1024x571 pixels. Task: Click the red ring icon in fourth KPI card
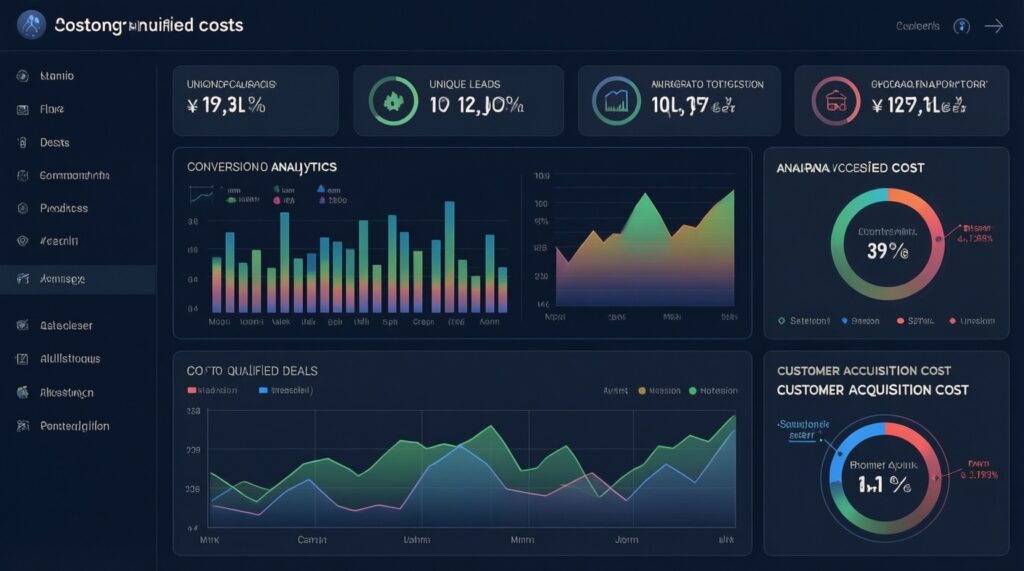(x=832, y=101)
